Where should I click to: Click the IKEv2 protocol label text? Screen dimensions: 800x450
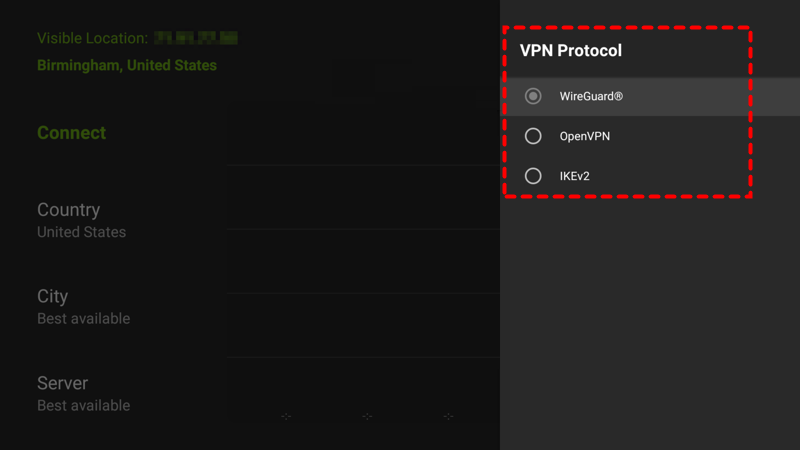(575, 176)
